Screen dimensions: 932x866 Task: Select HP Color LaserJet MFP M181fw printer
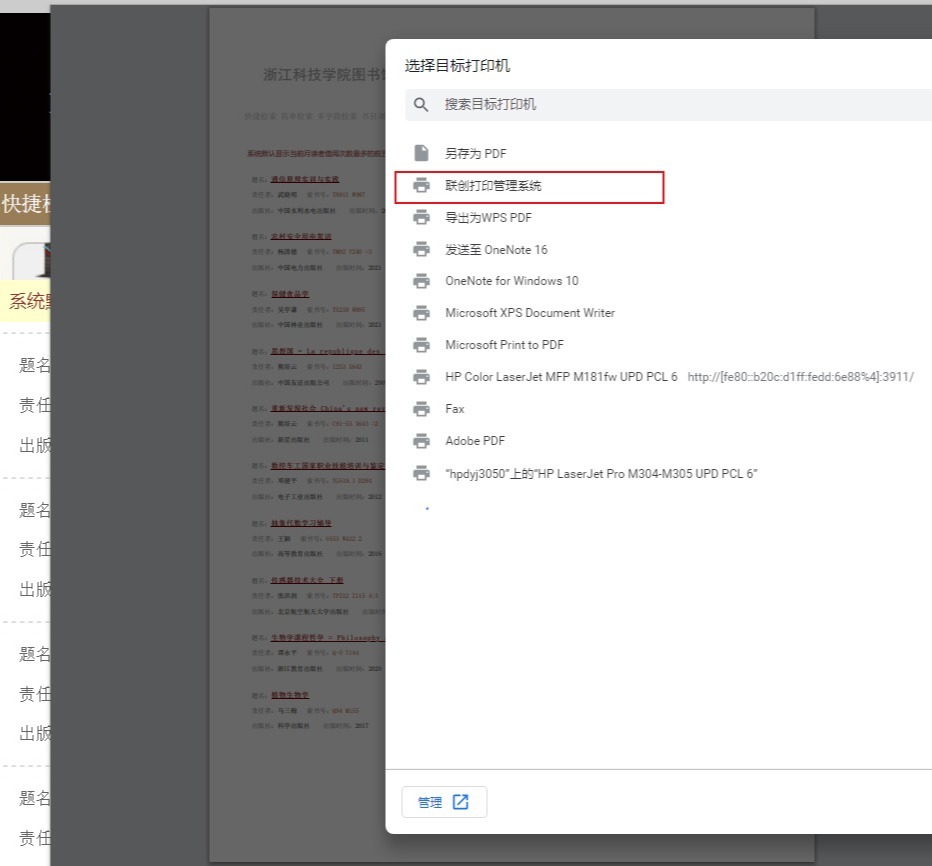point(561,377)
